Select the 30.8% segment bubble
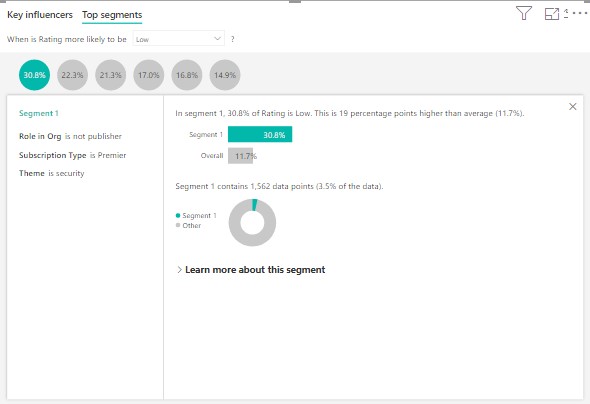Viewport: 590px width, 404px height. (34, 75)
